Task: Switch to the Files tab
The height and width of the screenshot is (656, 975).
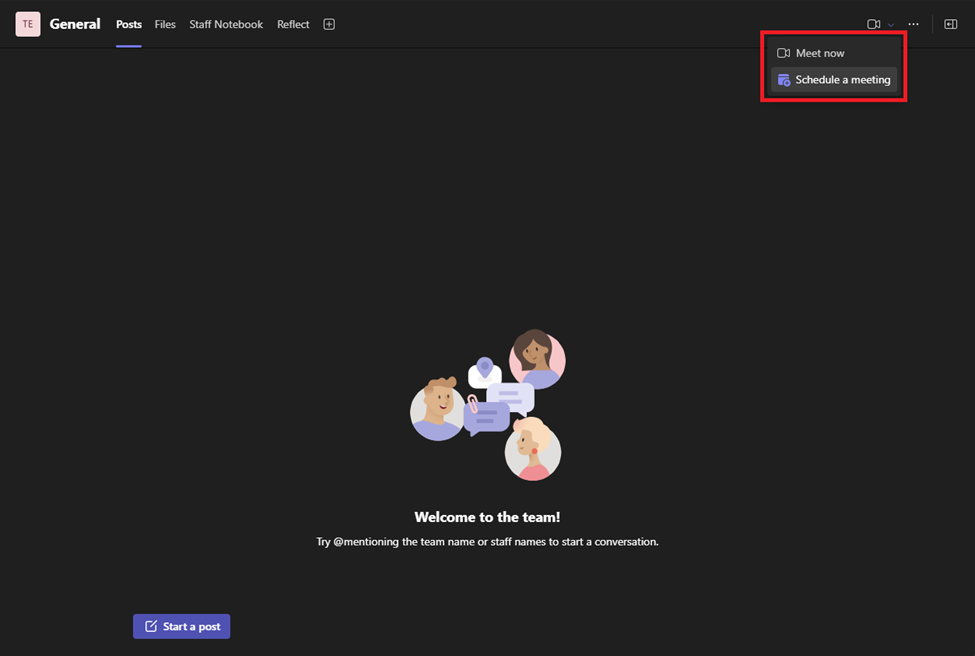Action: click(x=165, y=24)
